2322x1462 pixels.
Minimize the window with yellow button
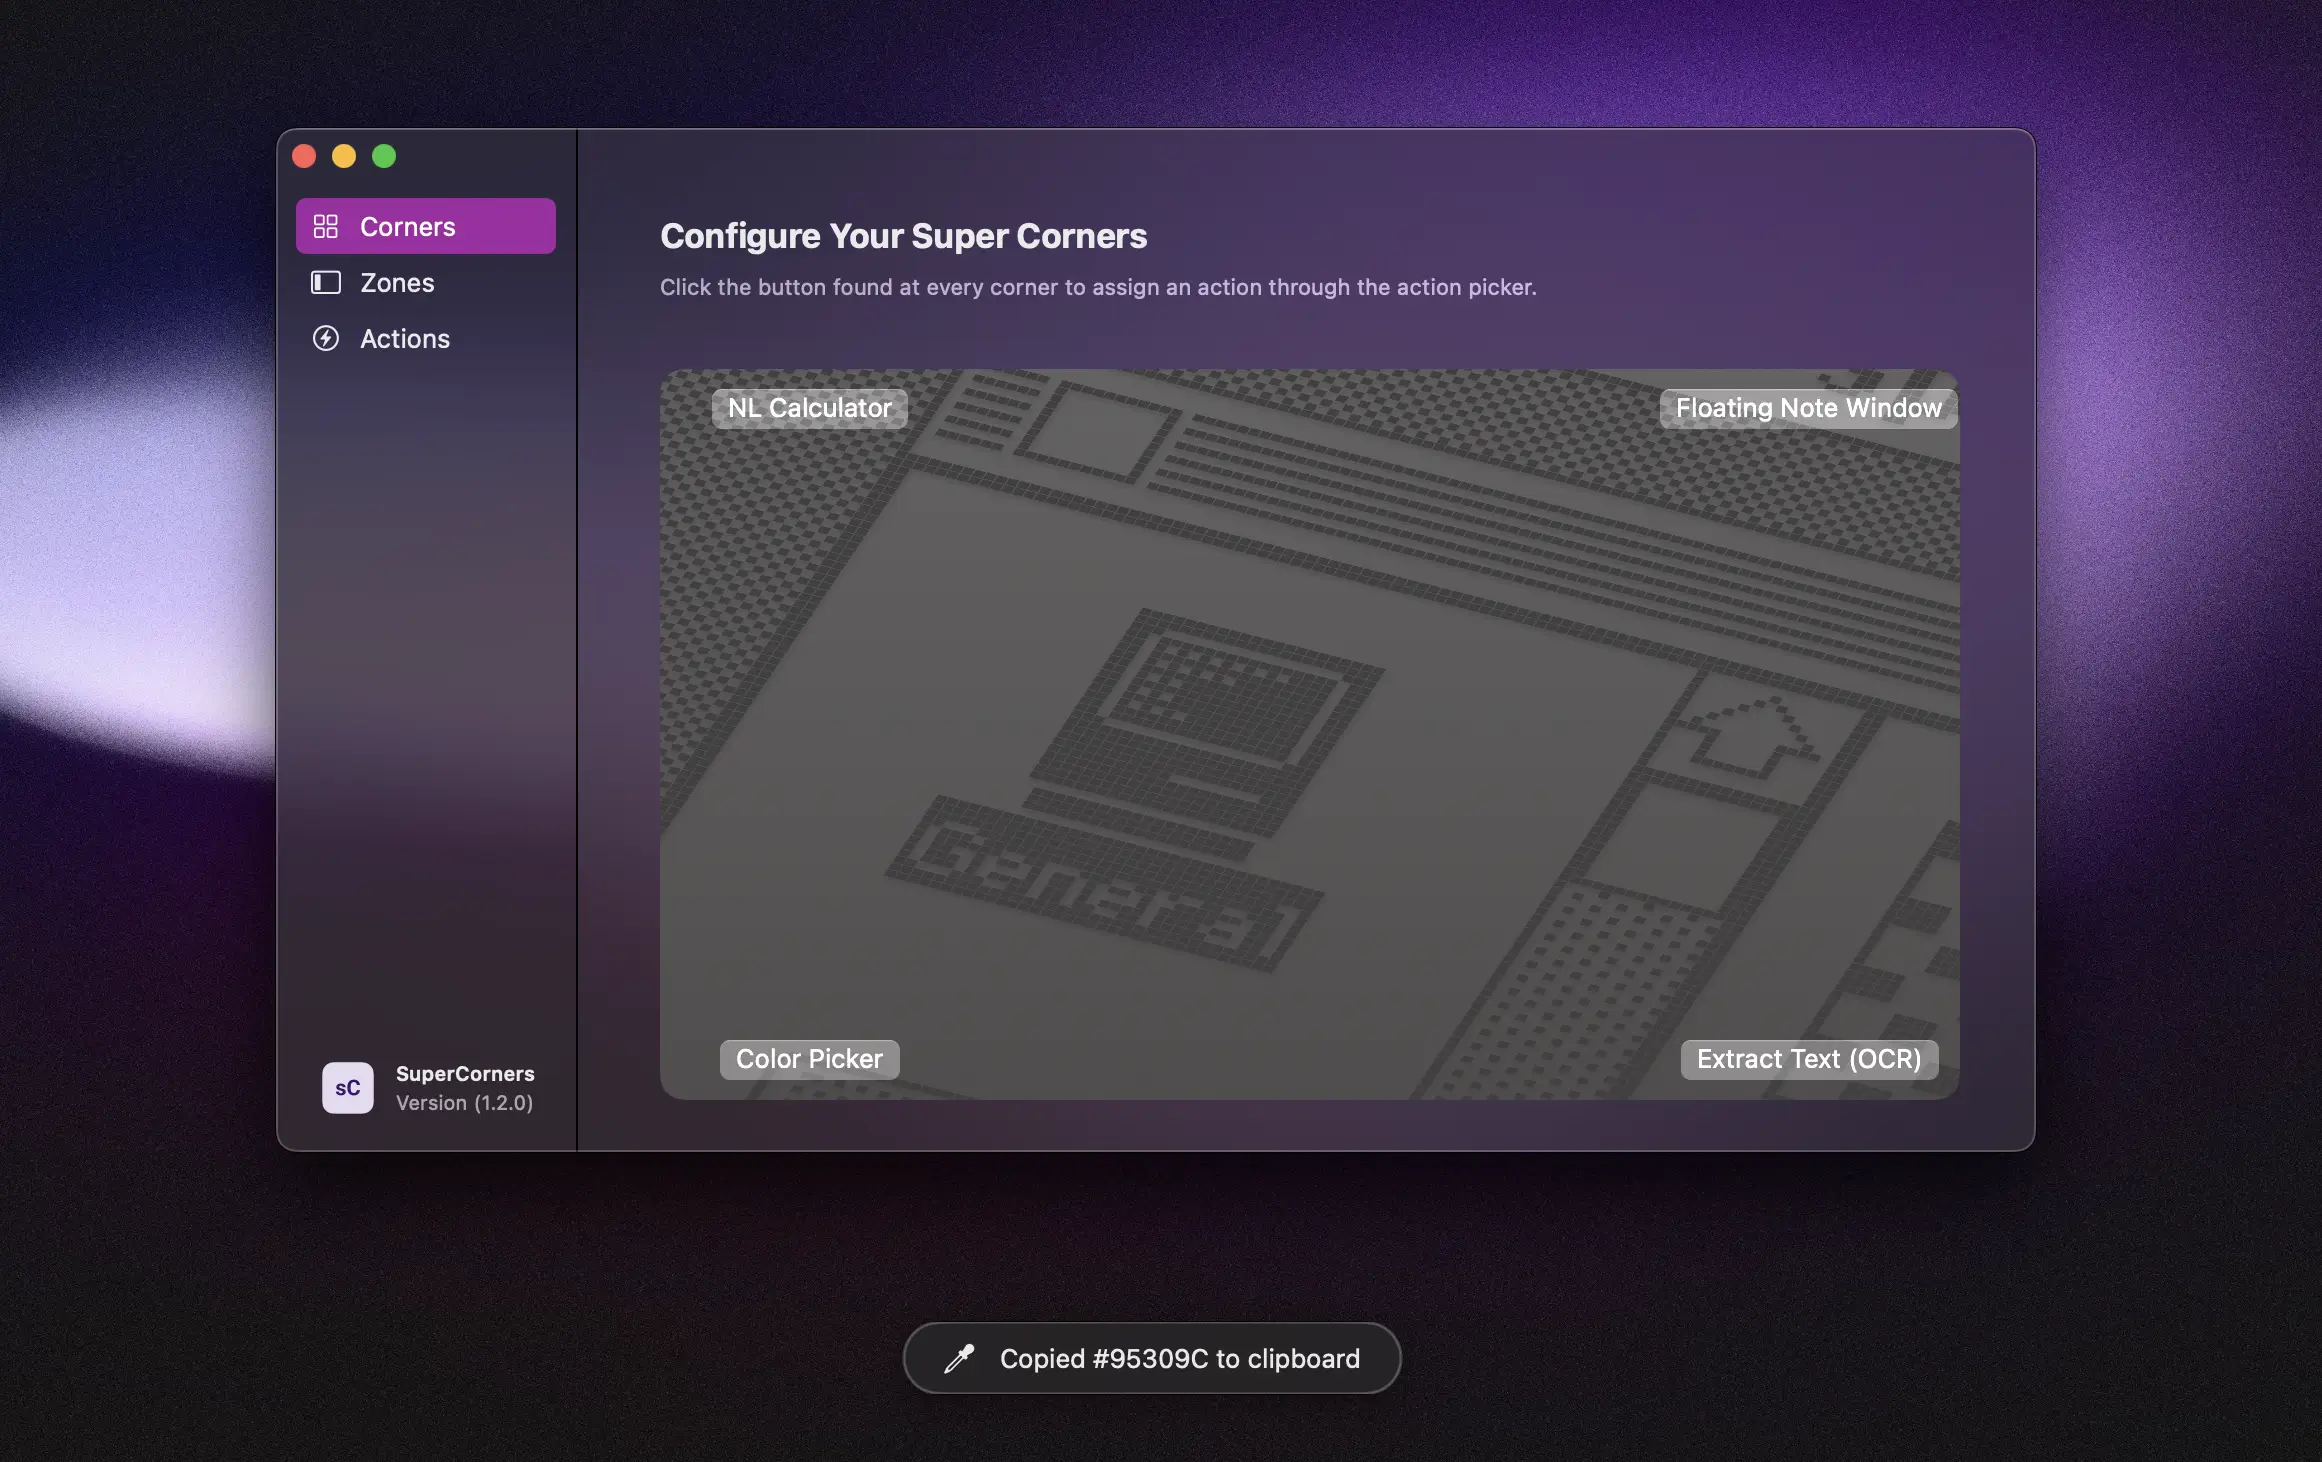coord(344,156)
